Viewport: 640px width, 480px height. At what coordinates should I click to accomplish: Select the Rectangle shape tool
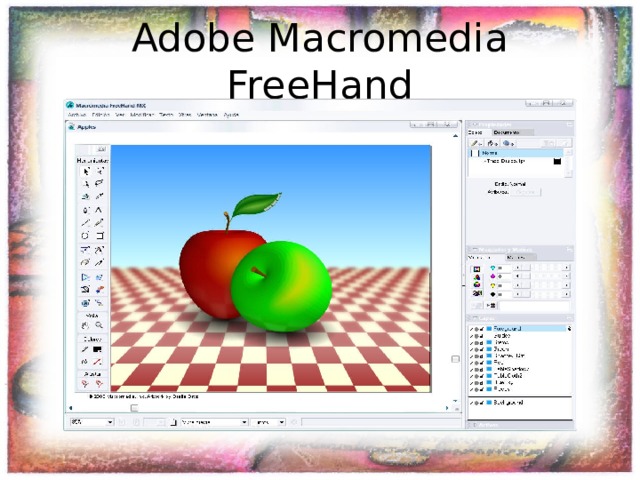(x=100, y=236)
